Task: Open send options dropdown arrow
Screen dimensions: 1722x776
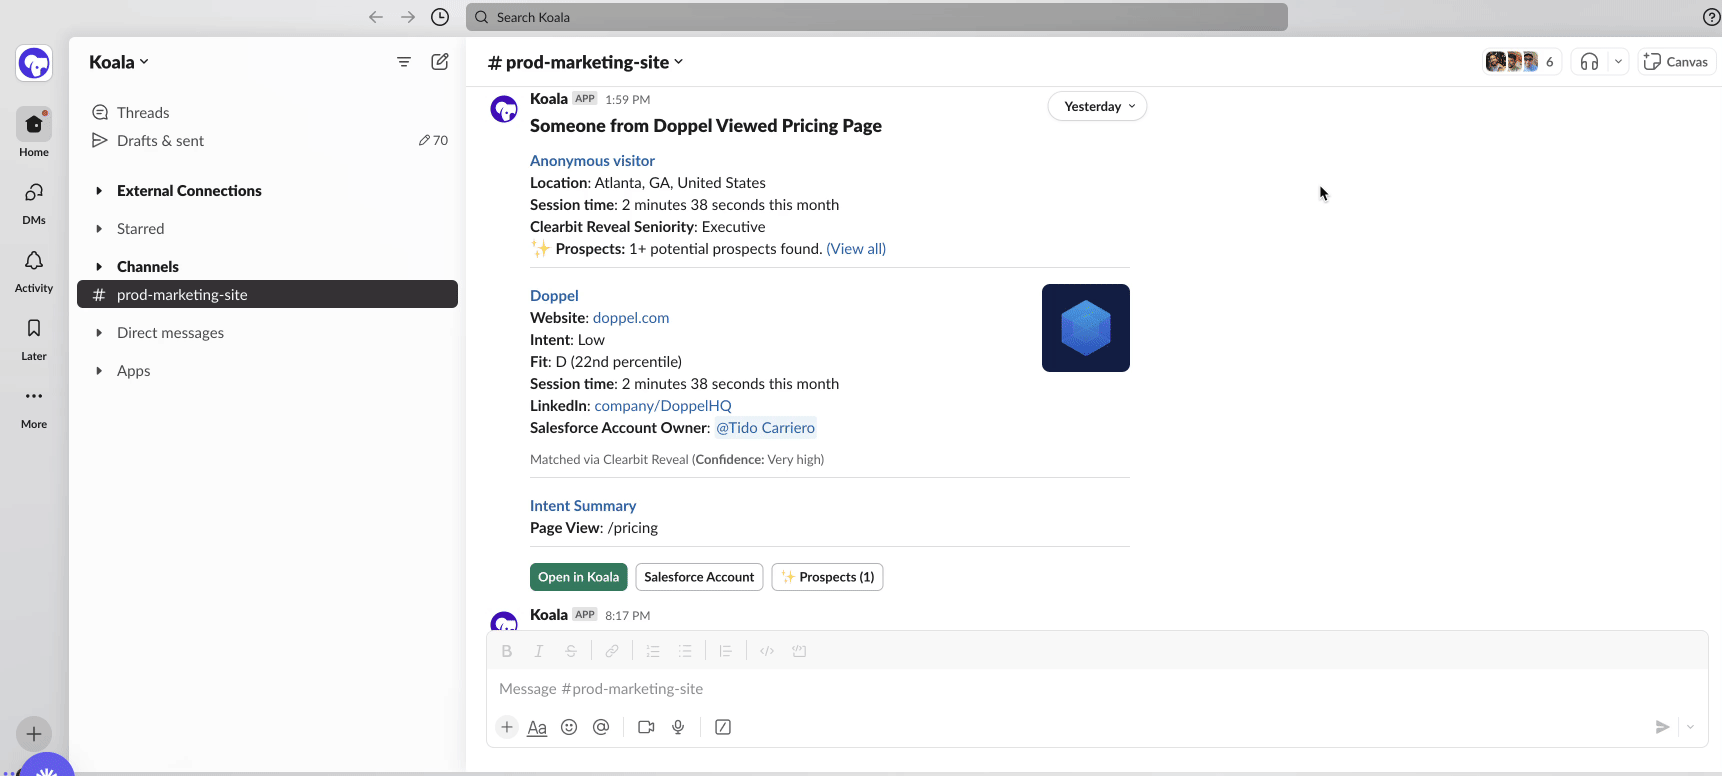Action: click(x=1690, y=727)
